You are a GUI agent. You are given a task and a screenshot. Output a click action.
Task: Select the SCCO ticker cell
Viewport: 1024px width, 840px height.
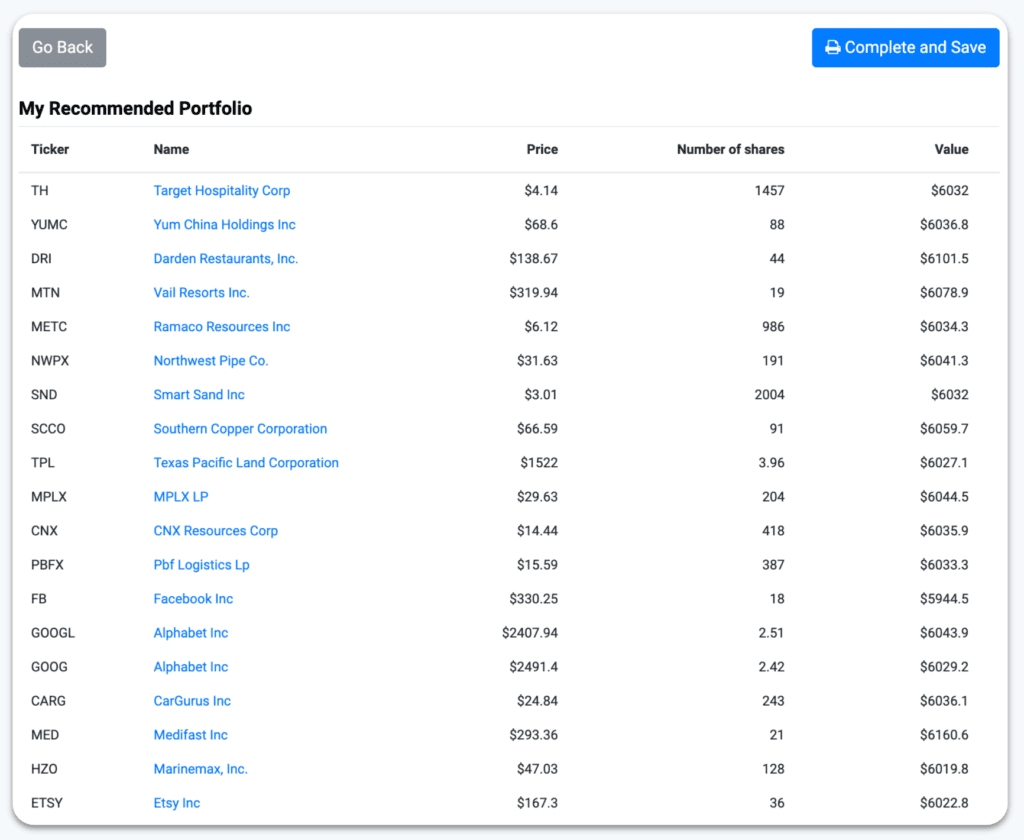pyautogui.click(x=48, y=428)
